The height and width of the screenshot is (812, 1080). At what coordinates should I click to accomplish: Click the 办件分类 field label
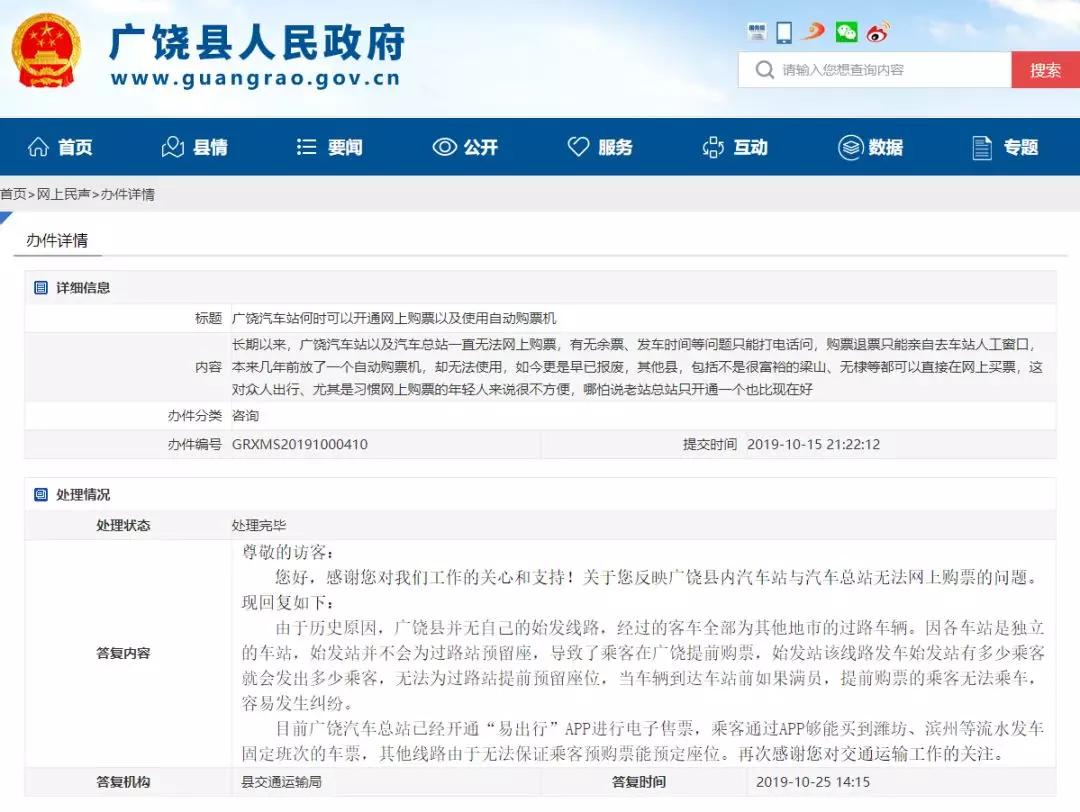pos(195,415)
